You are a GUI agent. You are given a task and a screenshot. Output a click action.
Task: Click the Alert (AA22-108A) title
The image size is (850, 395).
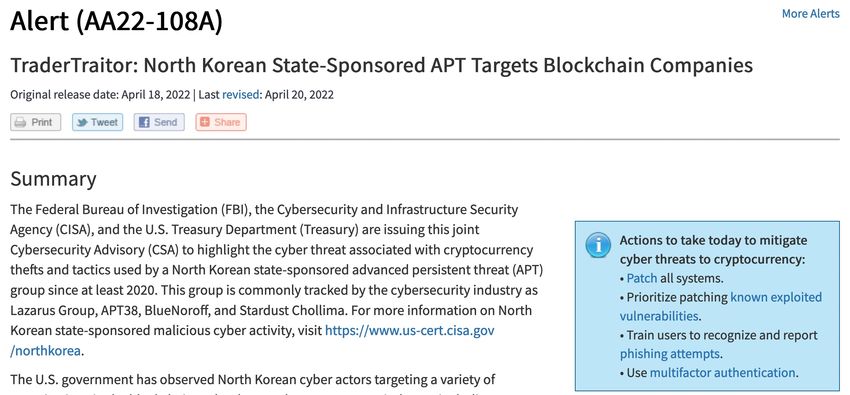coord(116,22)
